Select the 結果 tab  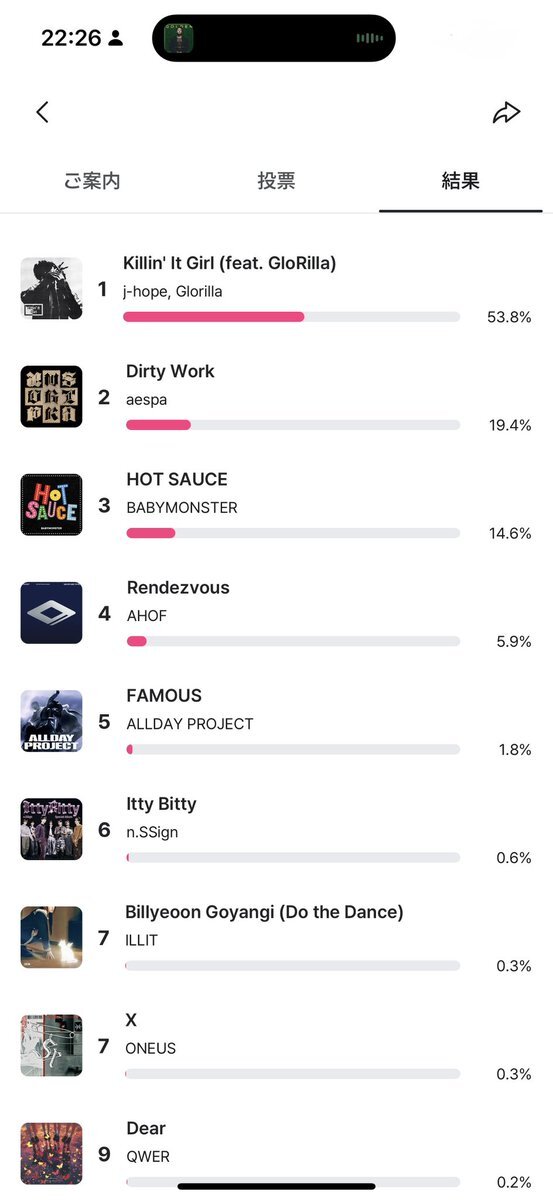(x=460, y=181)
